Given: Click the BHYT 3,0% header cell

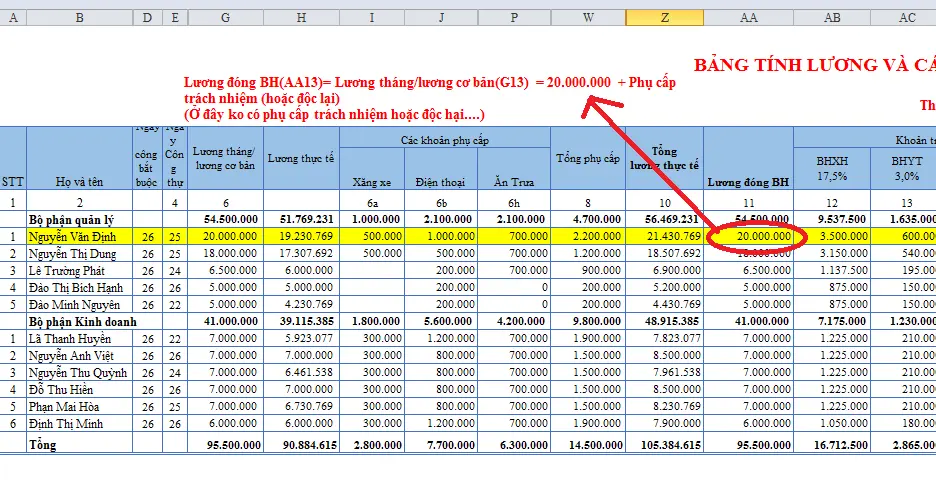Looking at the screenshot, I should click(904, 169).
